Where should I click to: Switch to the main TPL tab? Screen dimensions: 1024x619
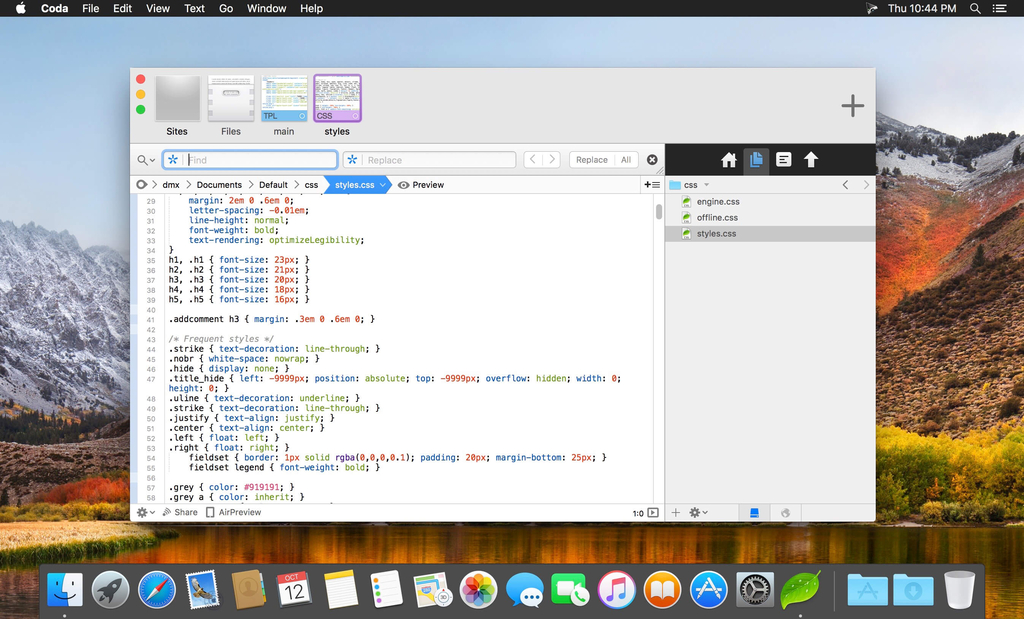click(284, 100)
